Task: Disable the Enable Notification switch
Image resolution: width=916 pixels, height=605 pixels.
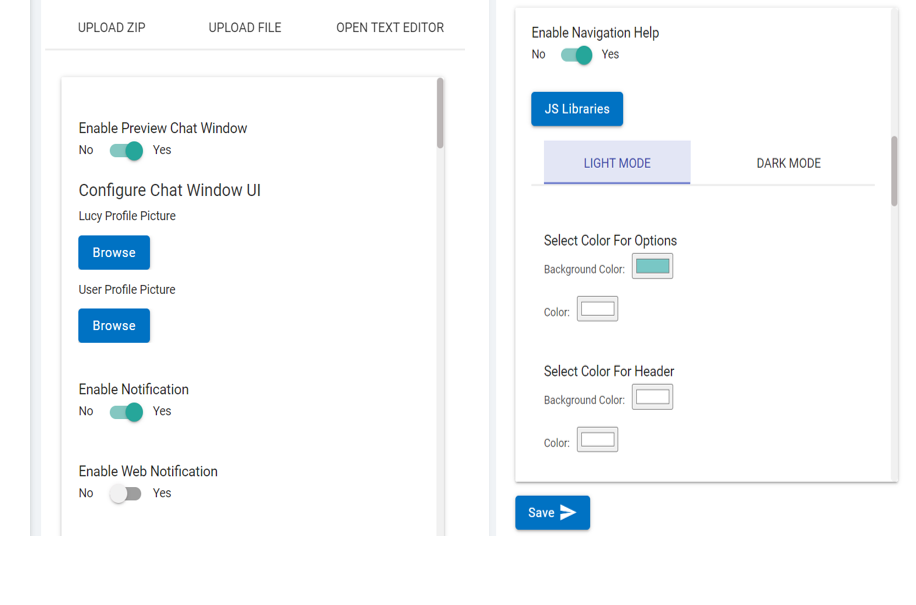Action: pyautogui.click(x=127, y=412)
